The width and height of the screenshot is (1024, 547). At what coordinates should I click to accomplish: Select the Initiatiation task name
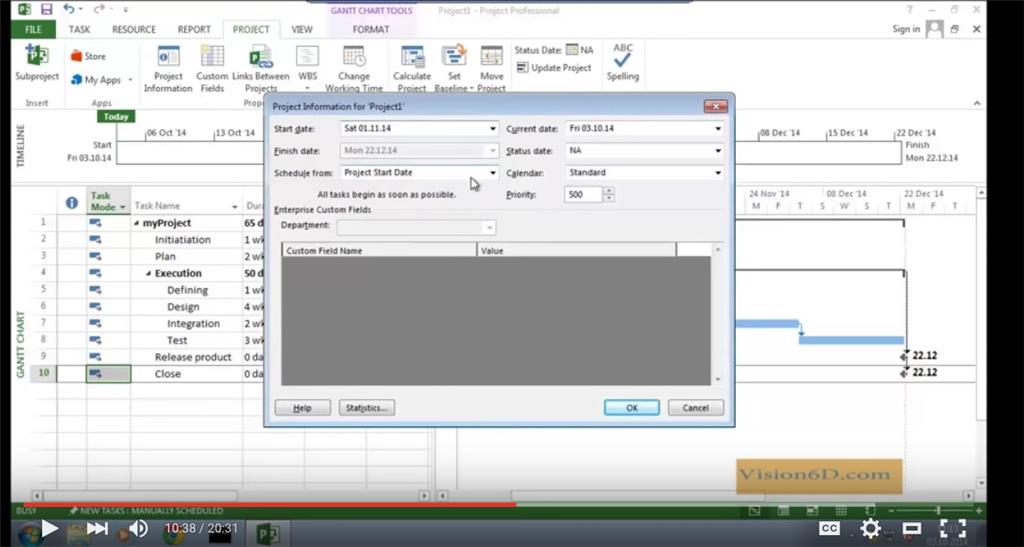click(x=183, y=240)
